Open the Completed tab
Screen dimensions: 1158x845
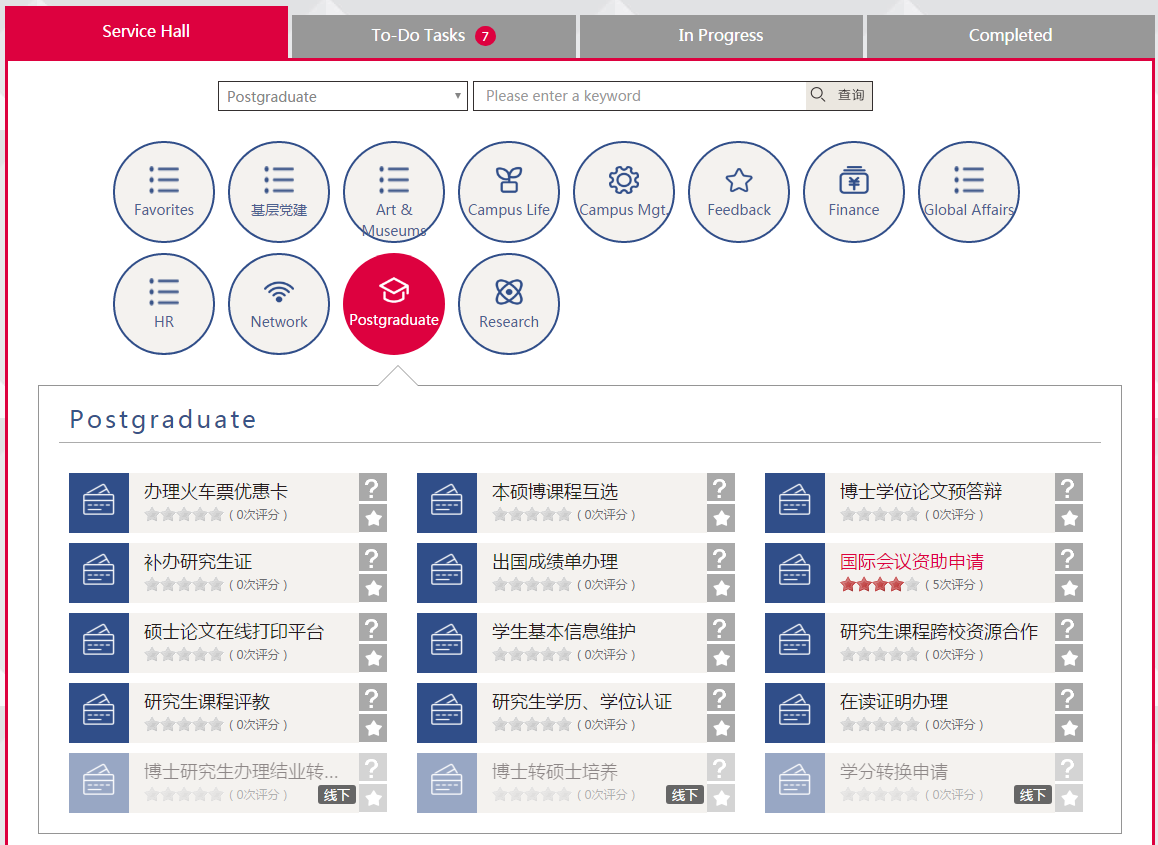[1010, 36]
